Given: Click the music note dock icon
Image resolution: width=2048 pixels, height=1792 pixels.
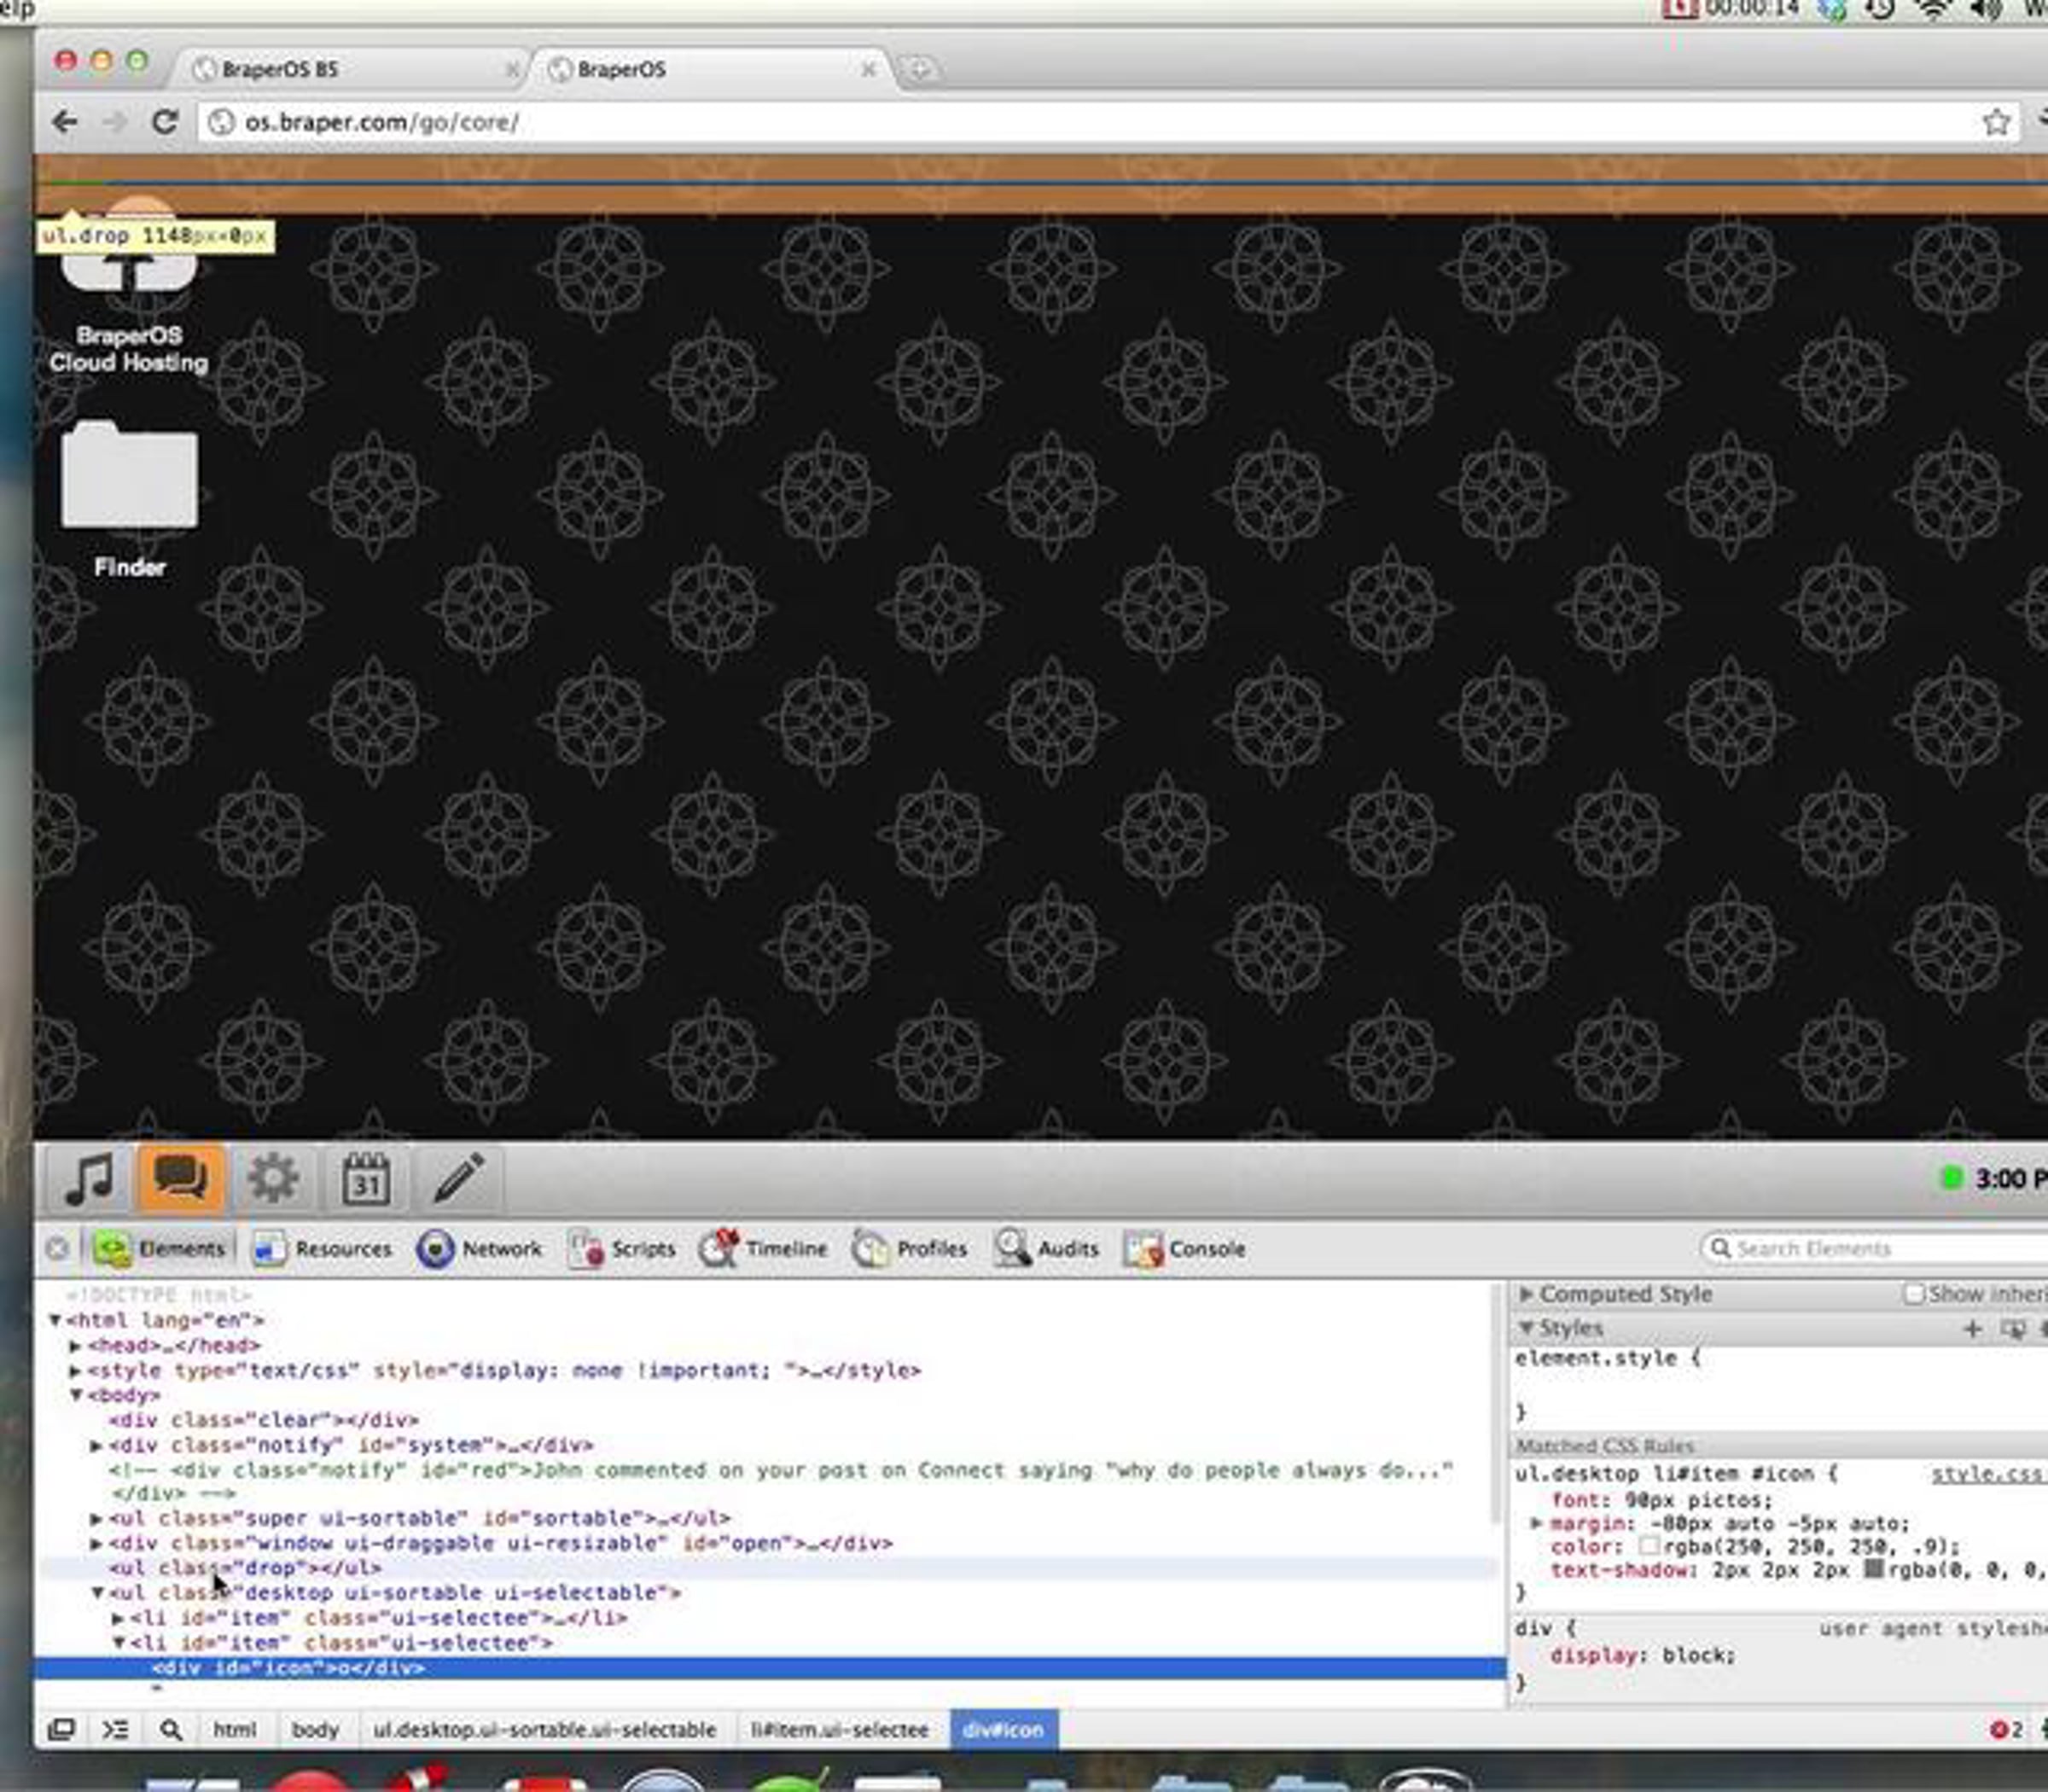Looking at the screenshot, I should click(x=88, y=1178).
